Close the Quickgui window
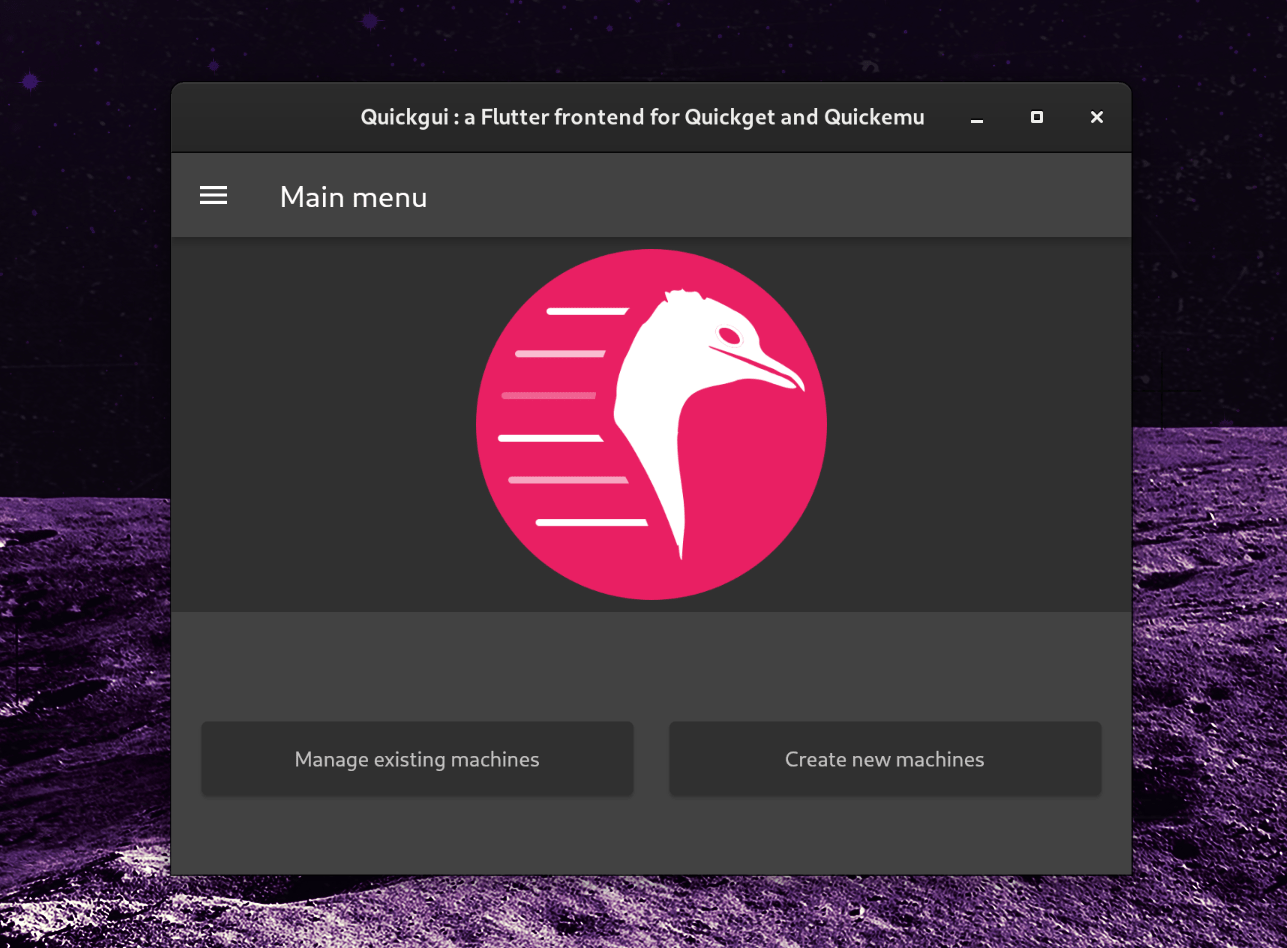The width and height of the screenshot is (1287, 948). click(x=1097, y=118)
